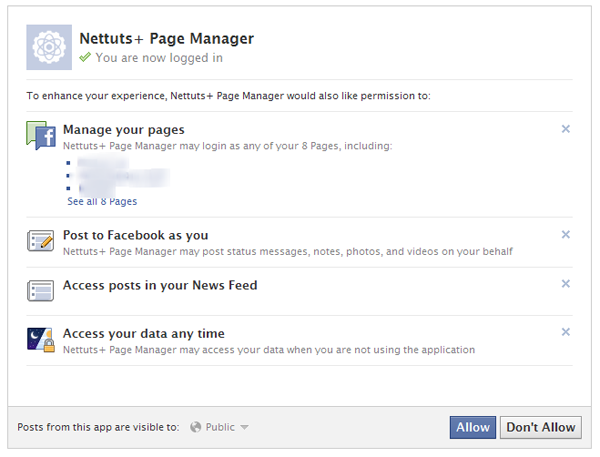This screenshot has height=457, width=600.
Task: Click the 'may access your data' description
Action: click(269, 350)
